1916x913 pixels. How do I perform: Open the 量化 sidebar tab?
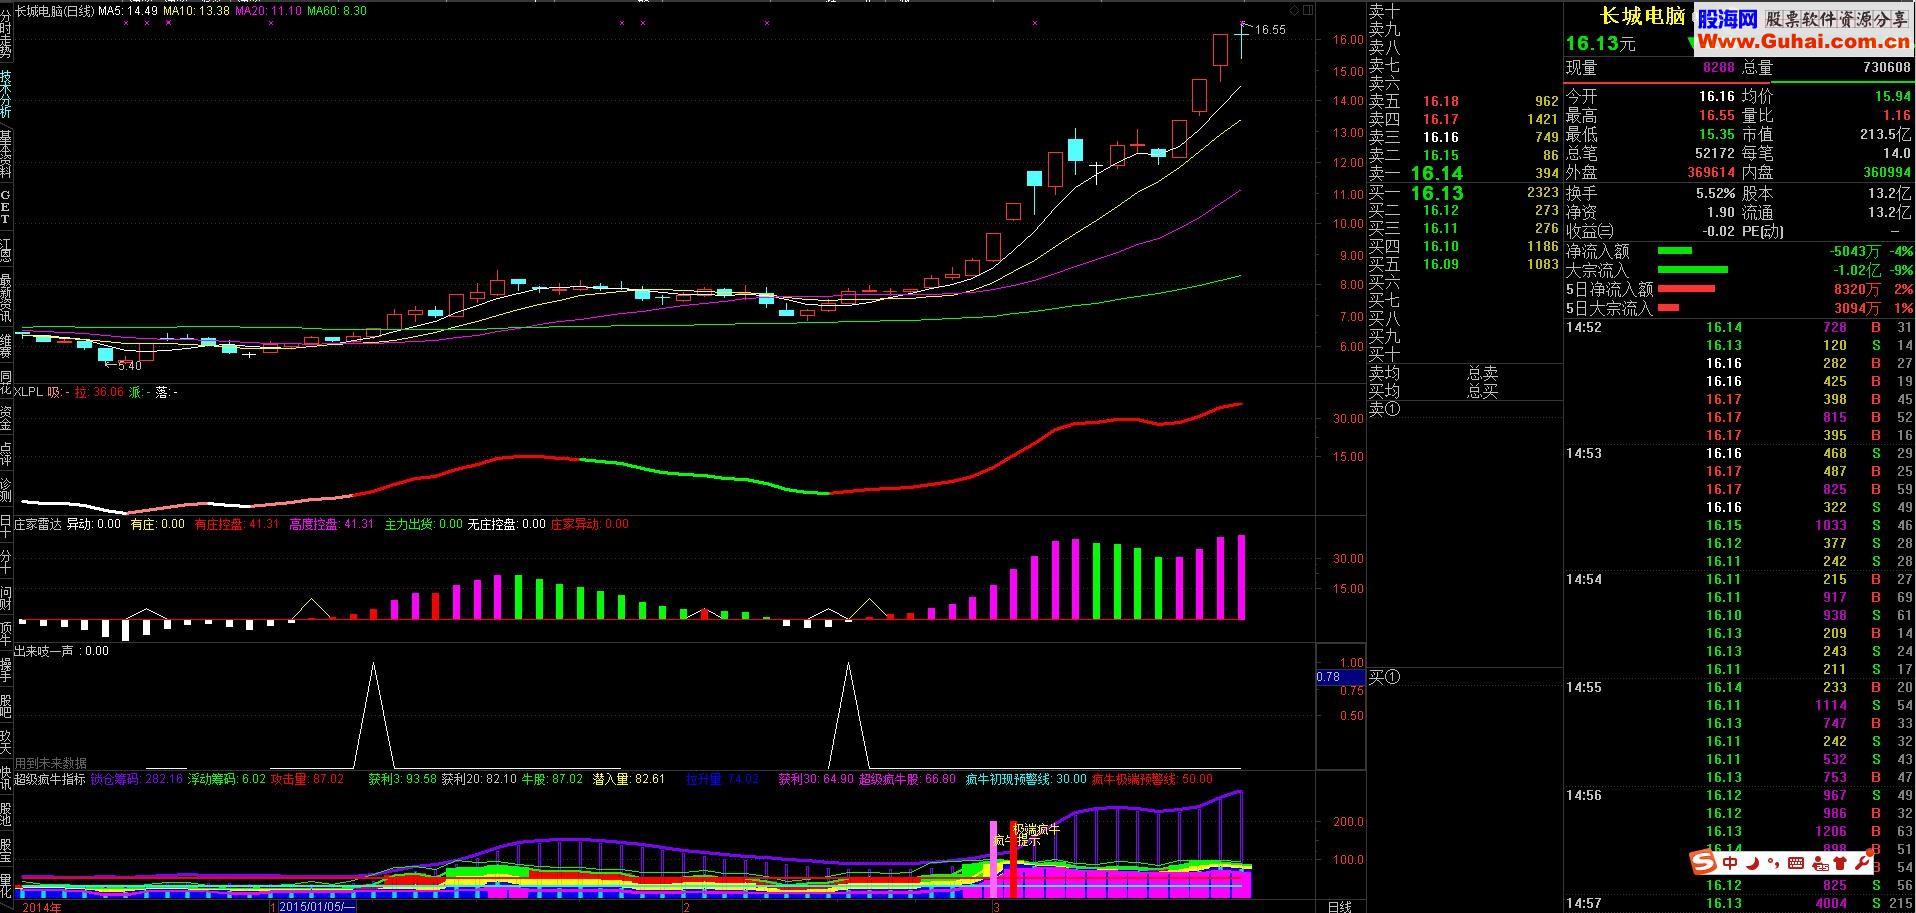(x=6, y=886)
